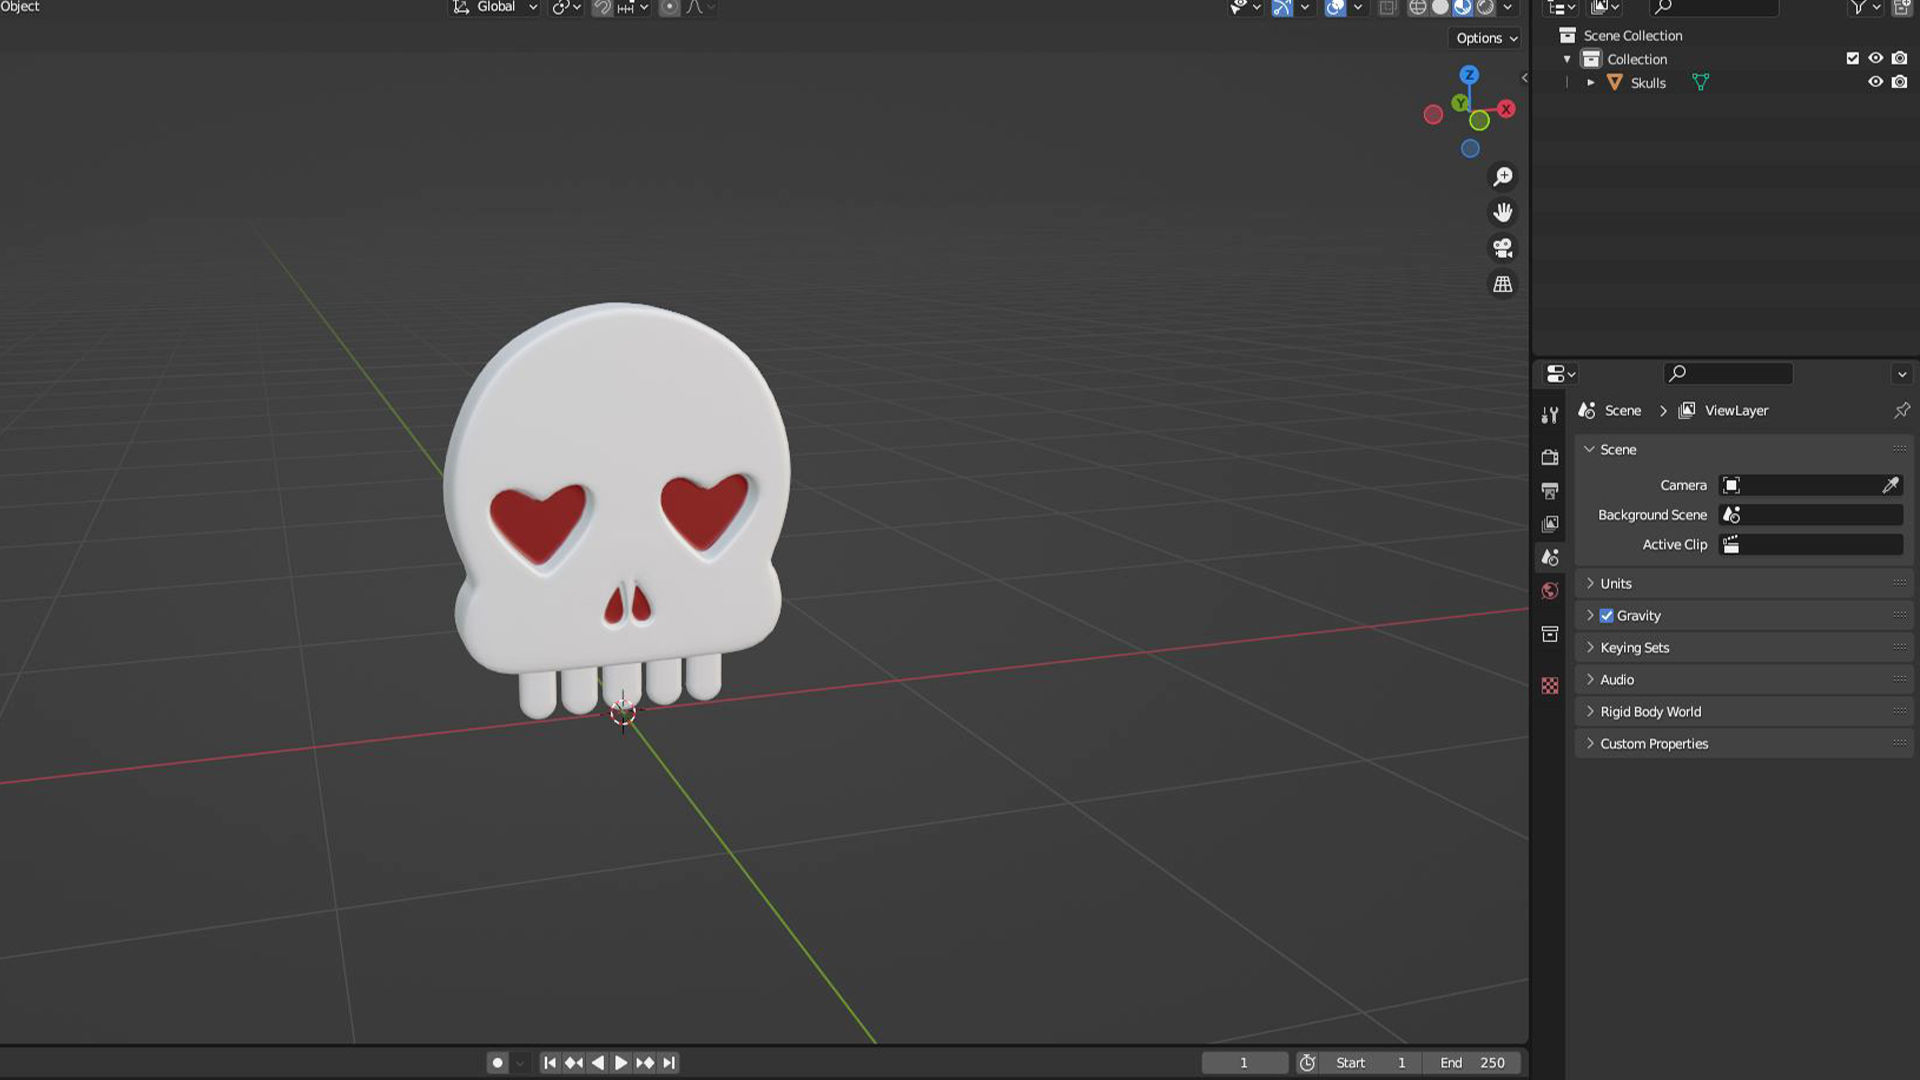Collapse the Collection tree item

(1567, 59)
